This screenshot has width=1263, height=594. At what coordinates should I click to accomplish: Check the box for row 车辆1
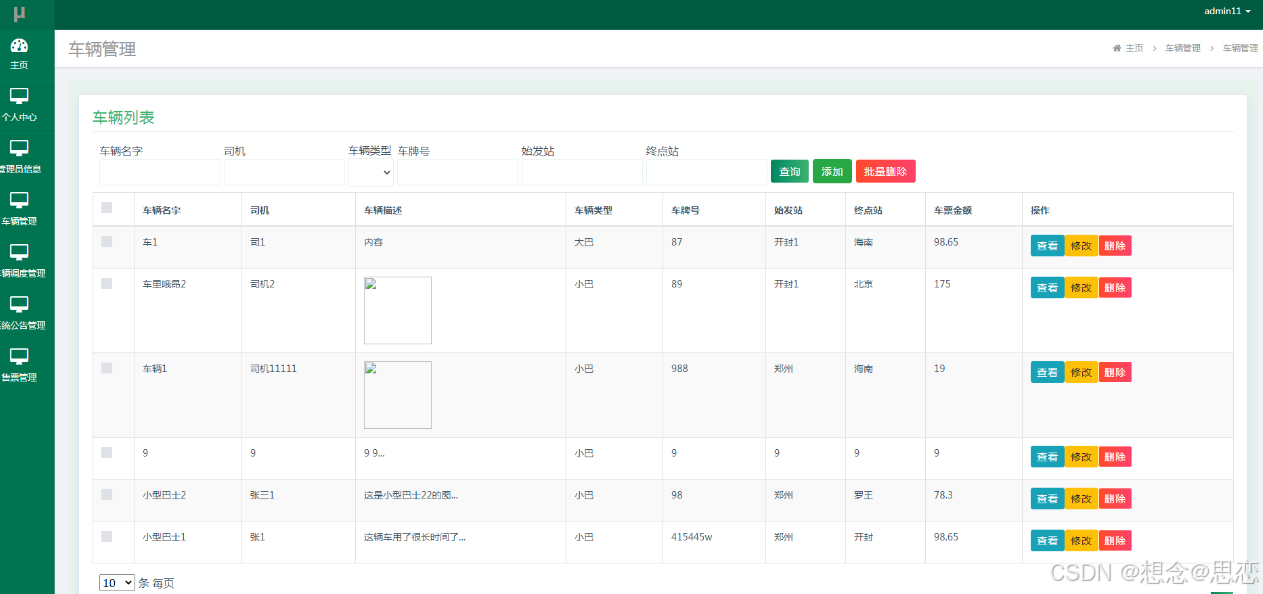(x=107, y=368)
